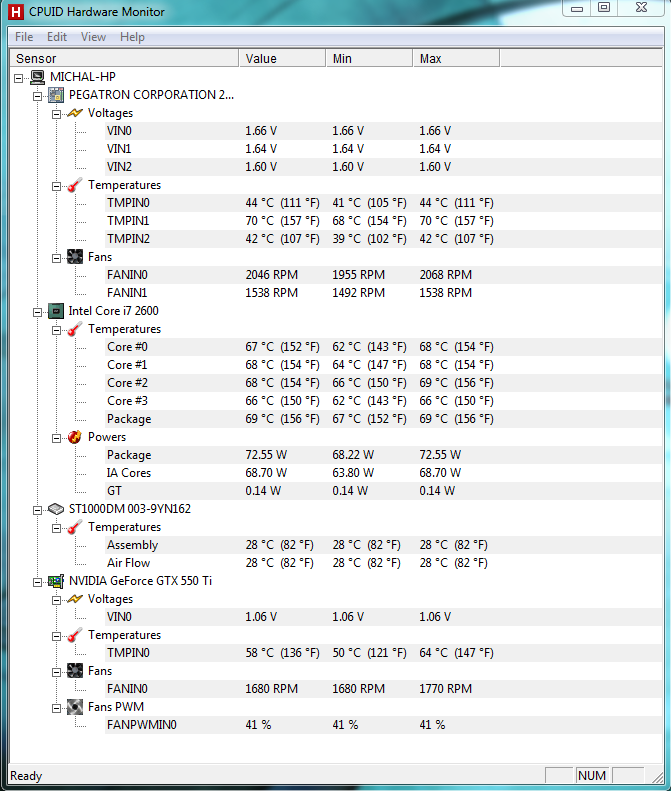This screenshot has width=671, height=791.
Task: Select the Core #2 temperature row
Action: 383,383
